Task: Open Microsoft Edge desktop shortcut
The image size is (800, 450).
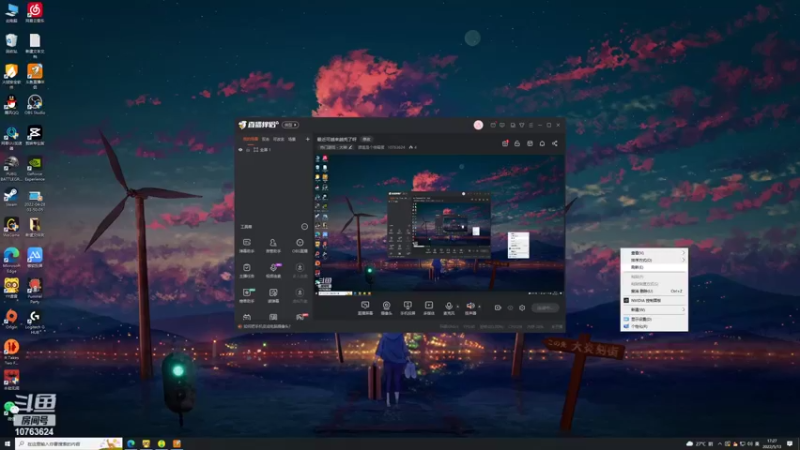Action: point(11,260)
